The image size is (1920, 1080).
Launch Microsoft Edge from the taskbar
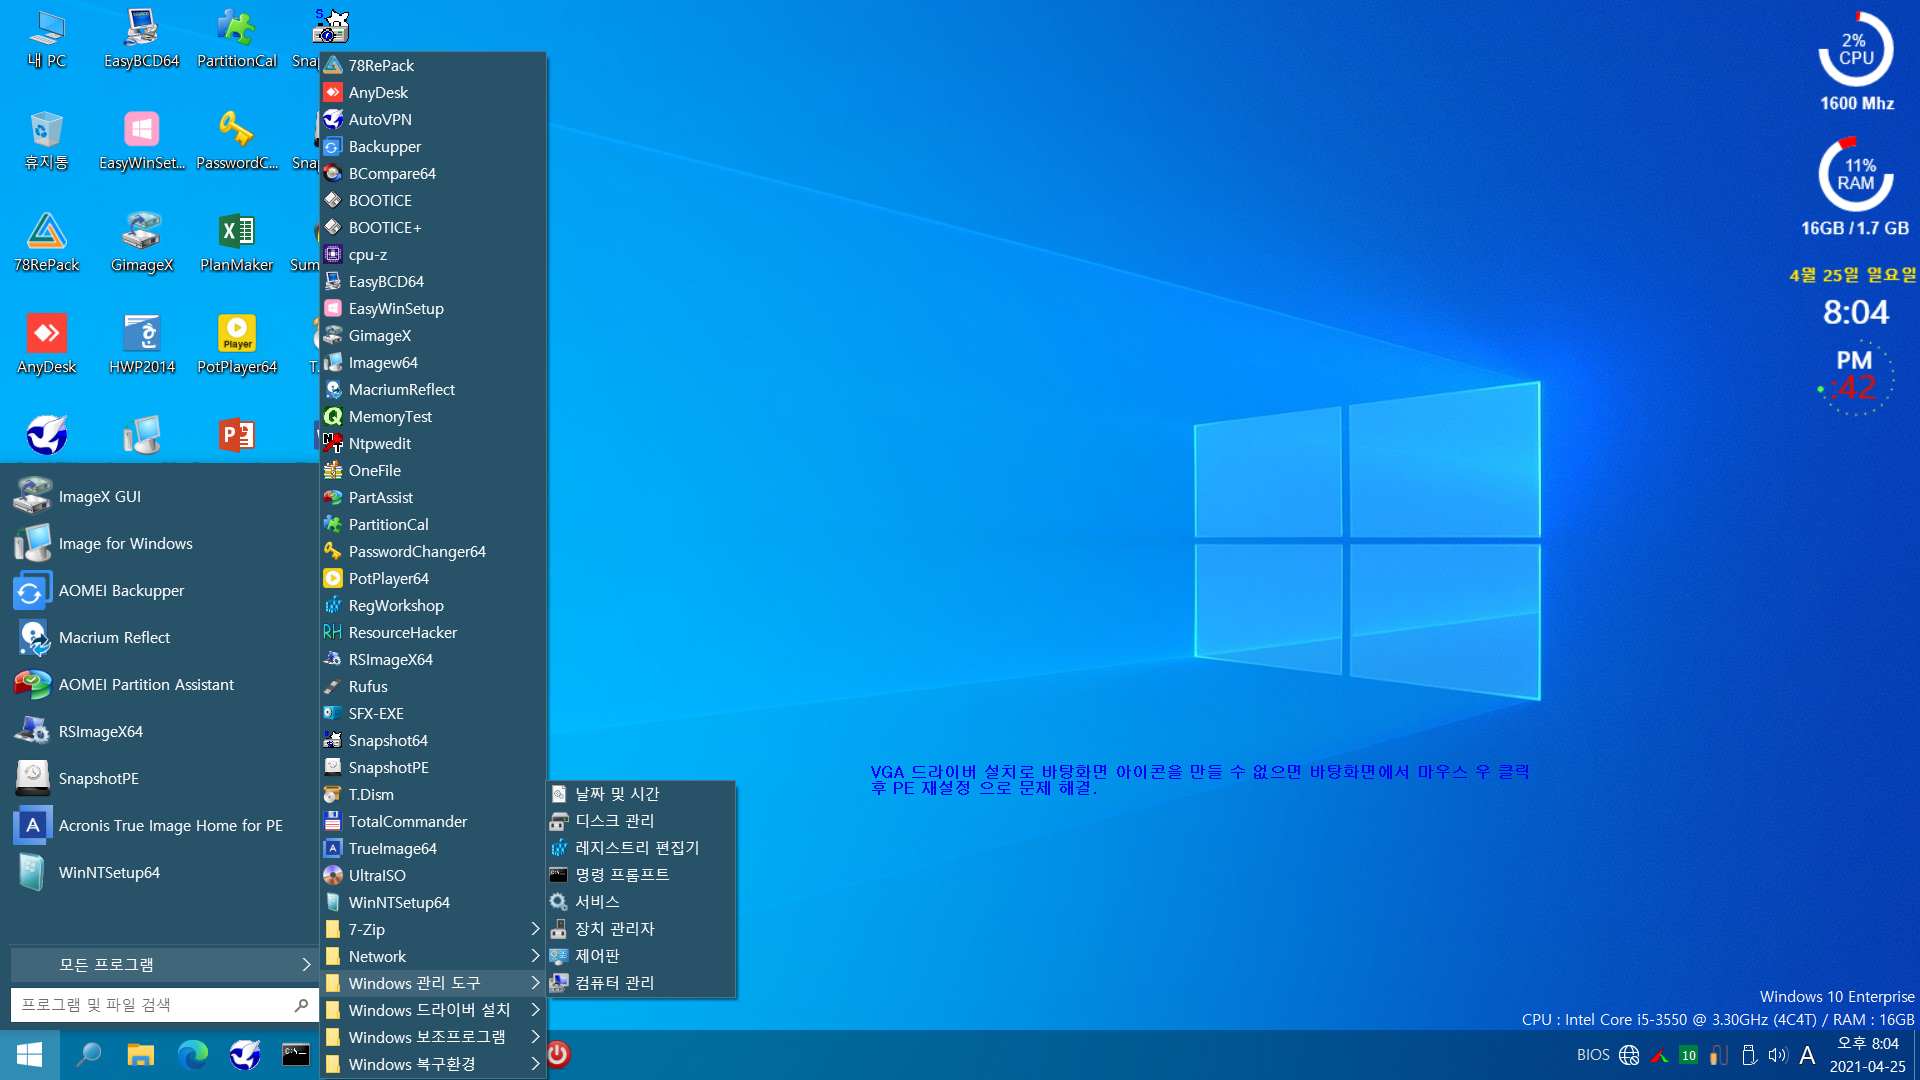[193, 1055]
